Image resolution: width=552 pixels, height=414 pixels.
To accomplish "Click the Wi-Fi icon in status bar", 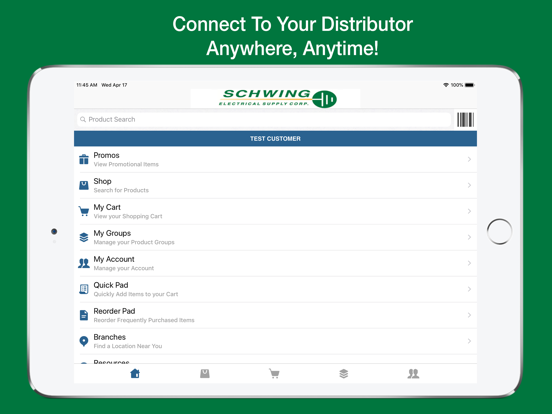I will pyautogui.click(x=446, y=85).
